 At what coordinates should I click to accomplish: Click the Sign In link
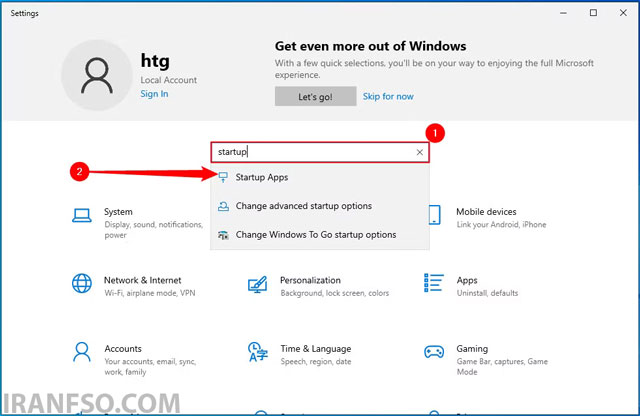tap(154, 94)
